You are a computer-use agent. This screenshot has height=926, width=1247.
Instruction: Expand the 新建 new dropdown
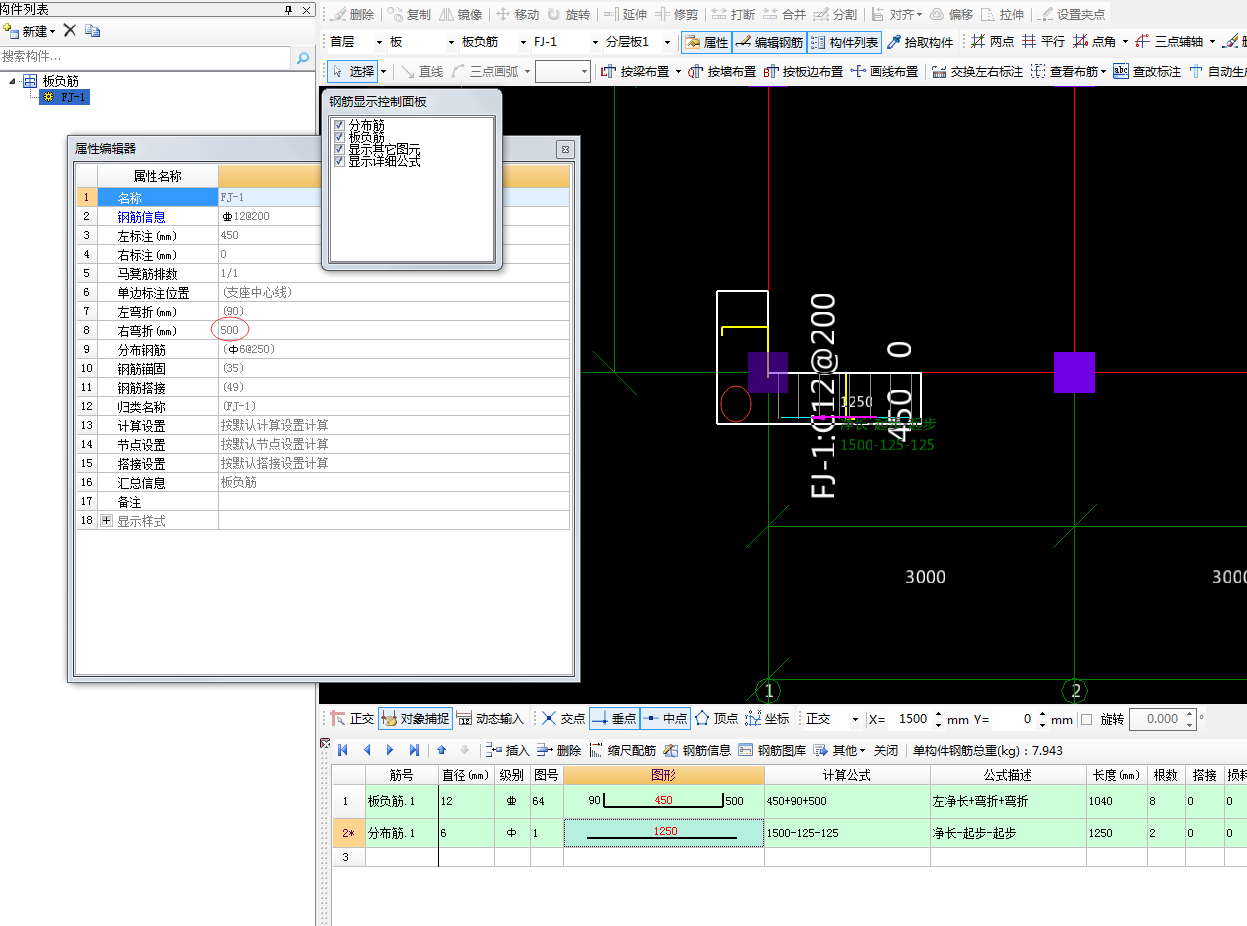click(x=53, y=31)
